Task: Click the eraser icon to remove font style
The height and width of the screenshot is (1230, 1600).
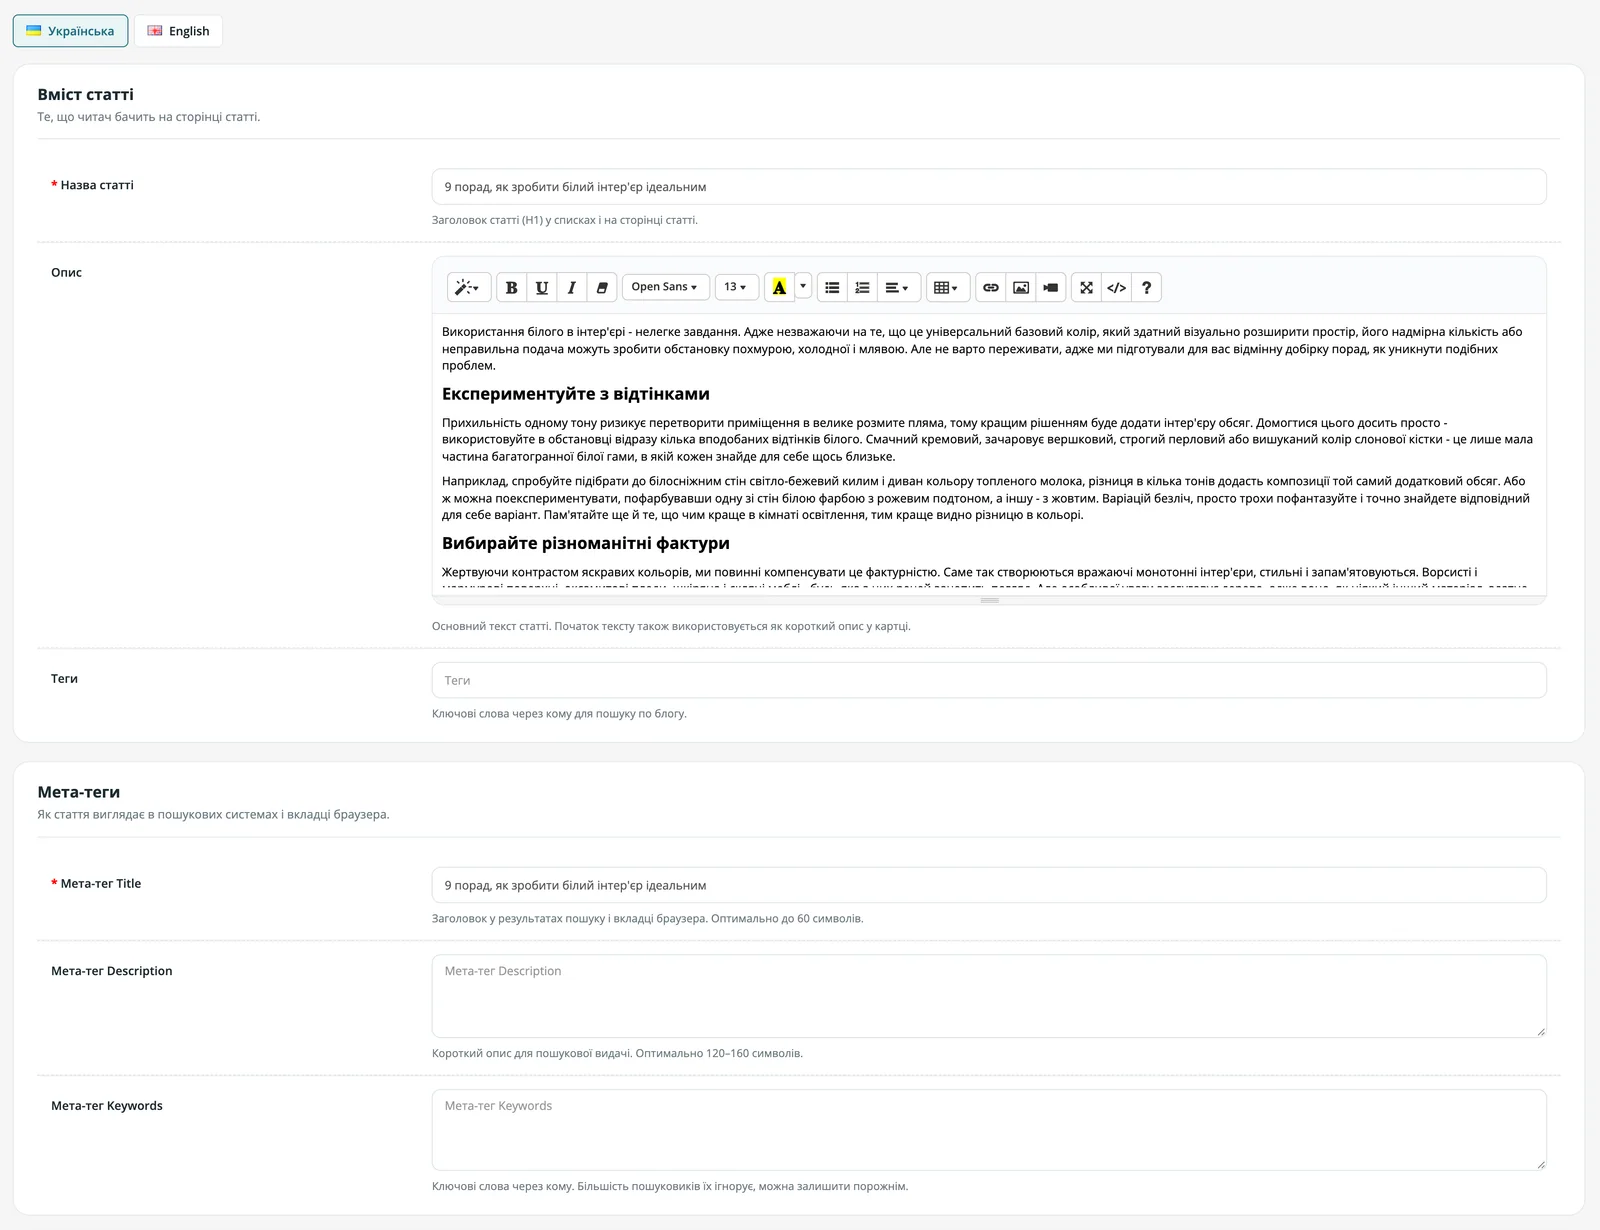Action: click(x=602, y=288)
